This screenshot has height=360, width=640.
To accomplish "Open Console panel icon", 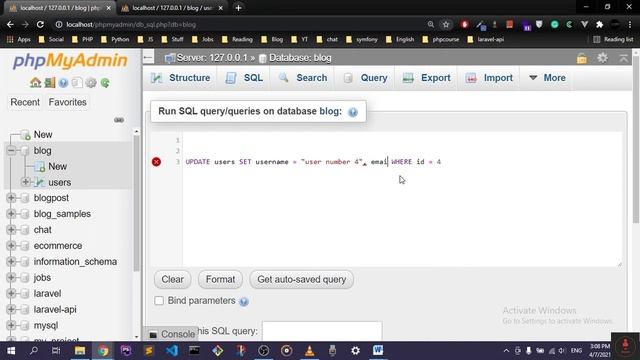I will [x=153, y=335].
